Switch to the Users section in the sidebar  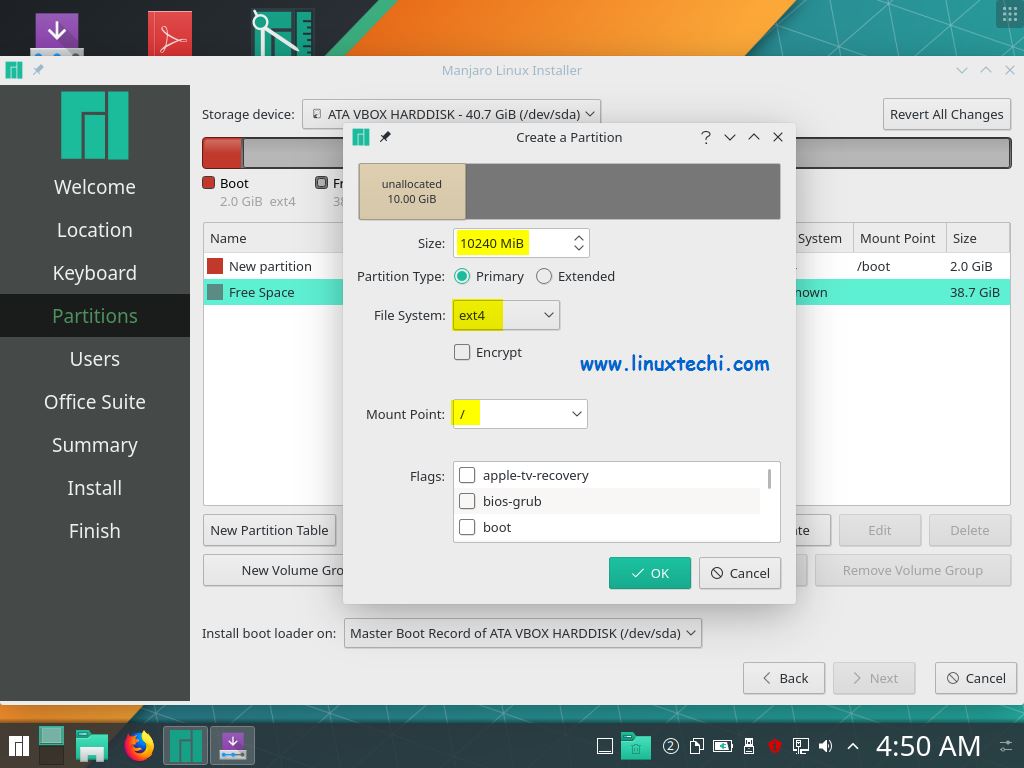pos(94,358)
